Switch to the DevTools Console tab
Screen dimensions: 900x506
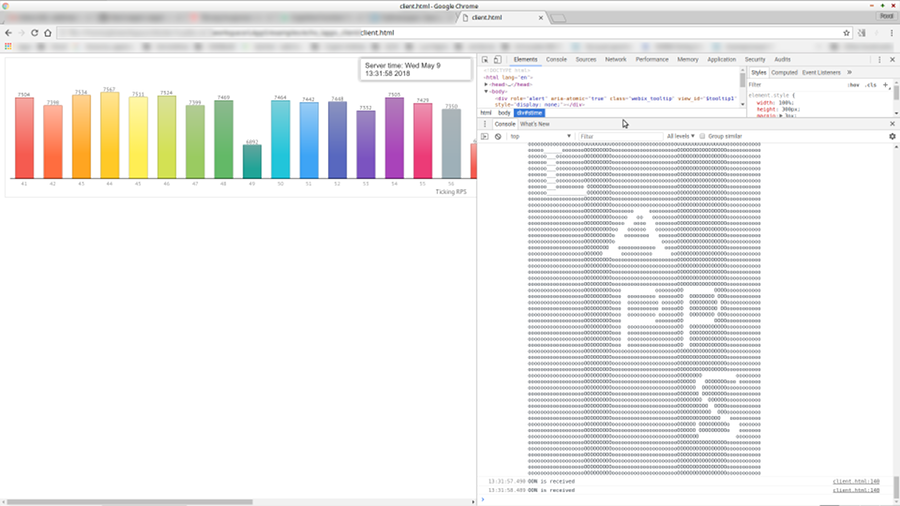(556, 60)
